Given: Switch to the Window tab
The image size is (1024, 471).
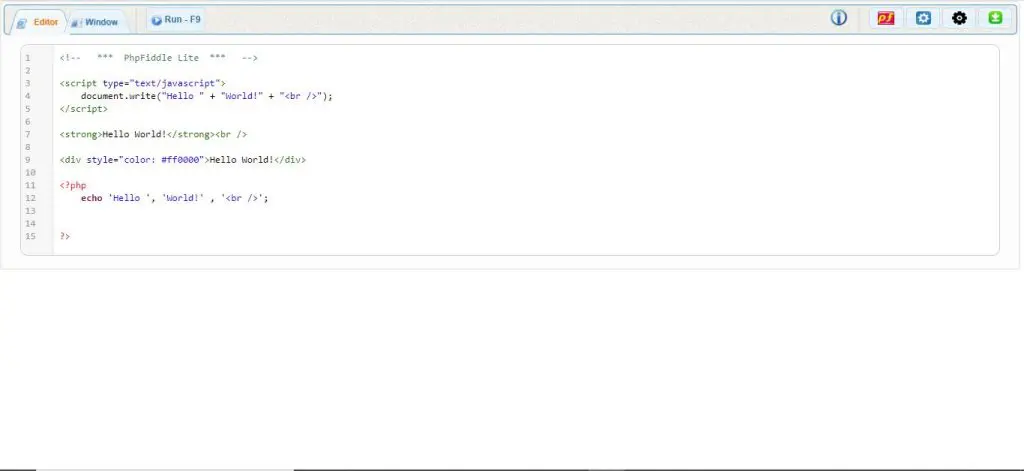Looking at the screenshot, I should coord(95,22).
